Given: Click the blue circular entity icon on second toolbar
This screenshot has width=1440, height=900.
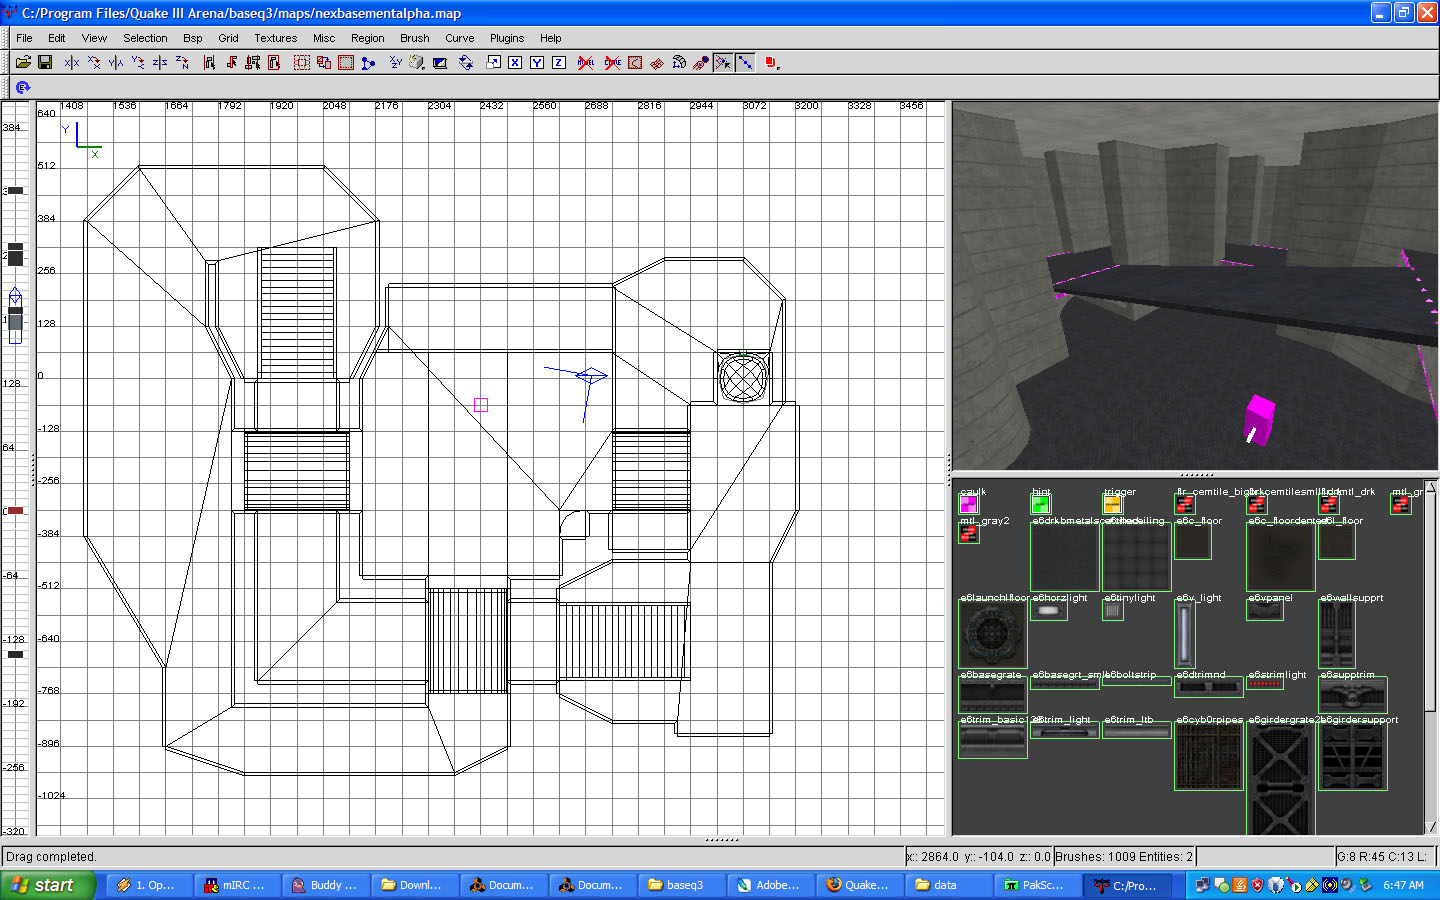Looking at the screenshot, I should click(x=23, y=88).
